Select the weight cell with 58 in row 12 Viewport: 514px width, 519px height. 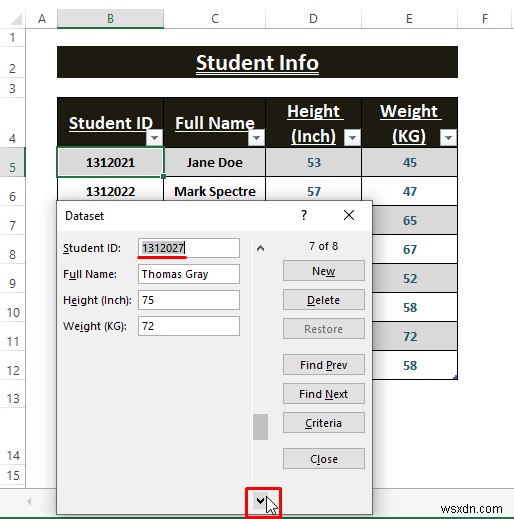pos(415,365)
